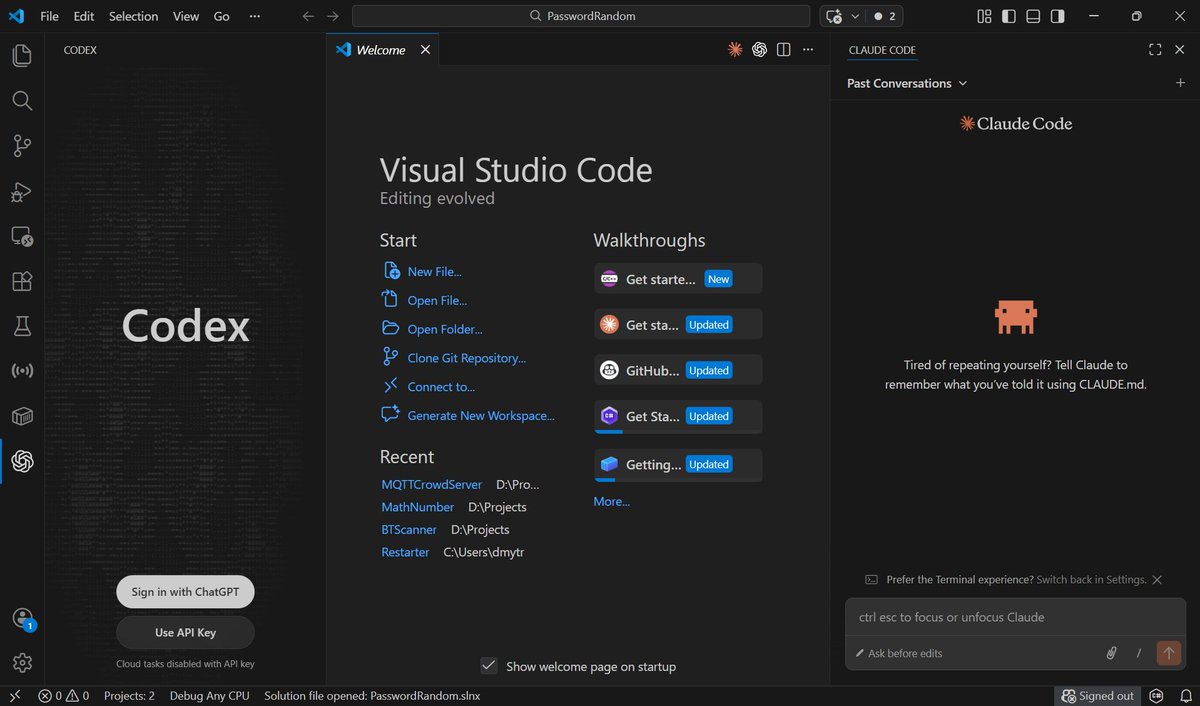Go back with the left arrow
The height and width of the screenshot is (706, 1200).
point(308,16)
